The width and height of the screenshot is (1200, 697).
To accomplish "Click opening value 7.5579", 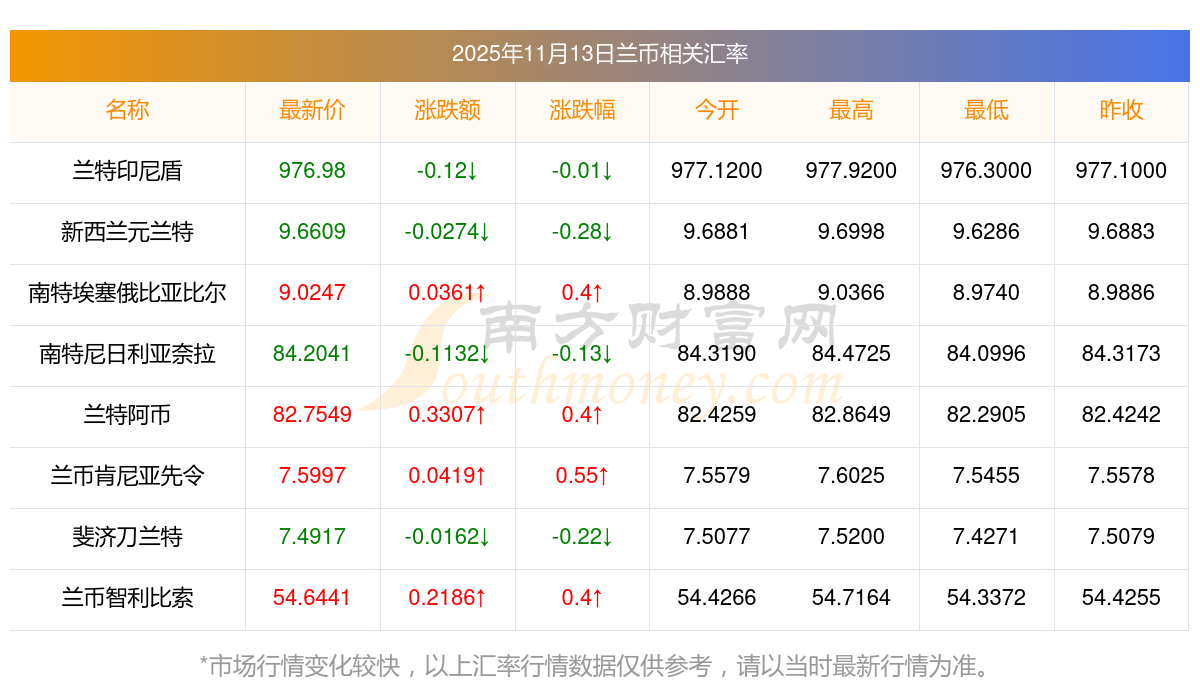I will (x=717, y=476).
